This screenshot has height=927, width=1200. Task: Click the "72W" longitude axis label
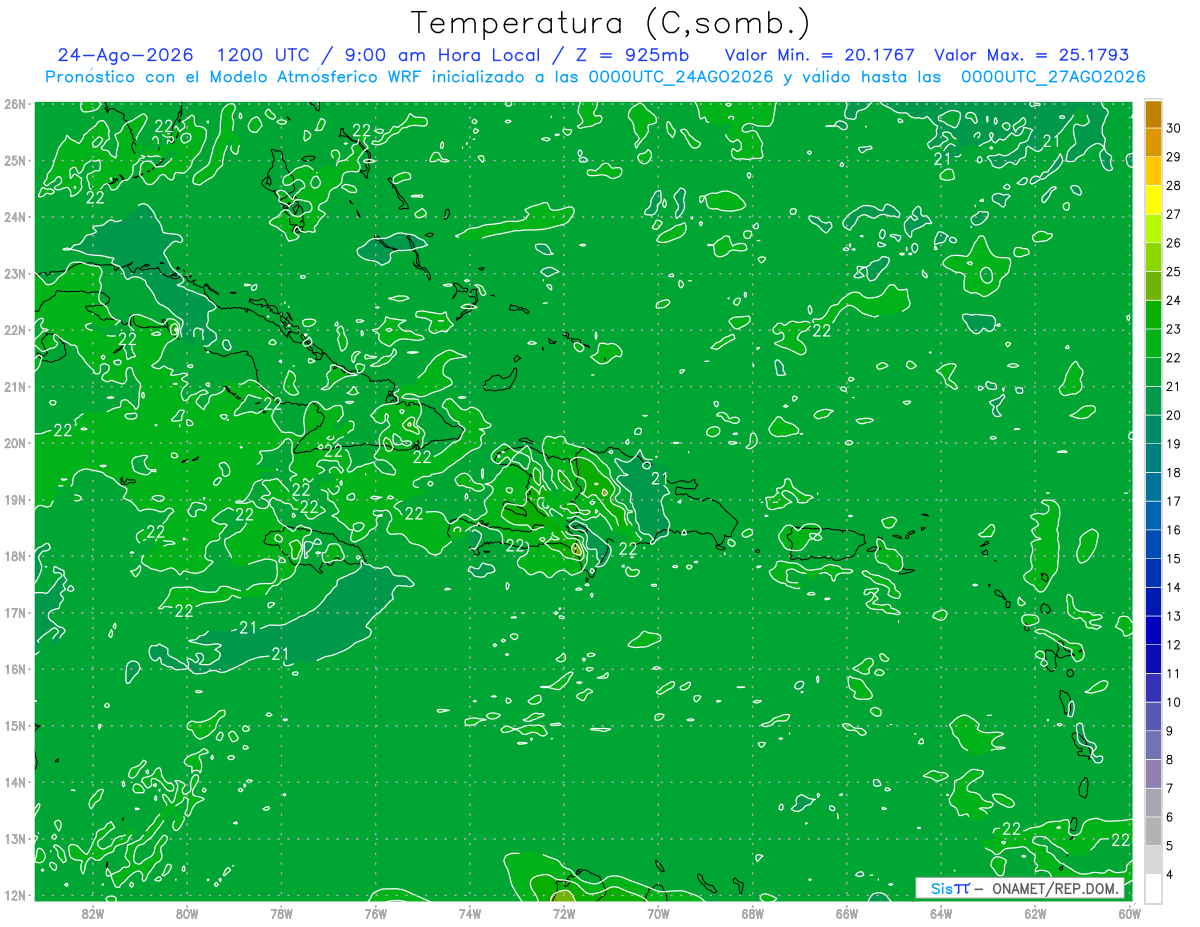[x=563, y=912]
